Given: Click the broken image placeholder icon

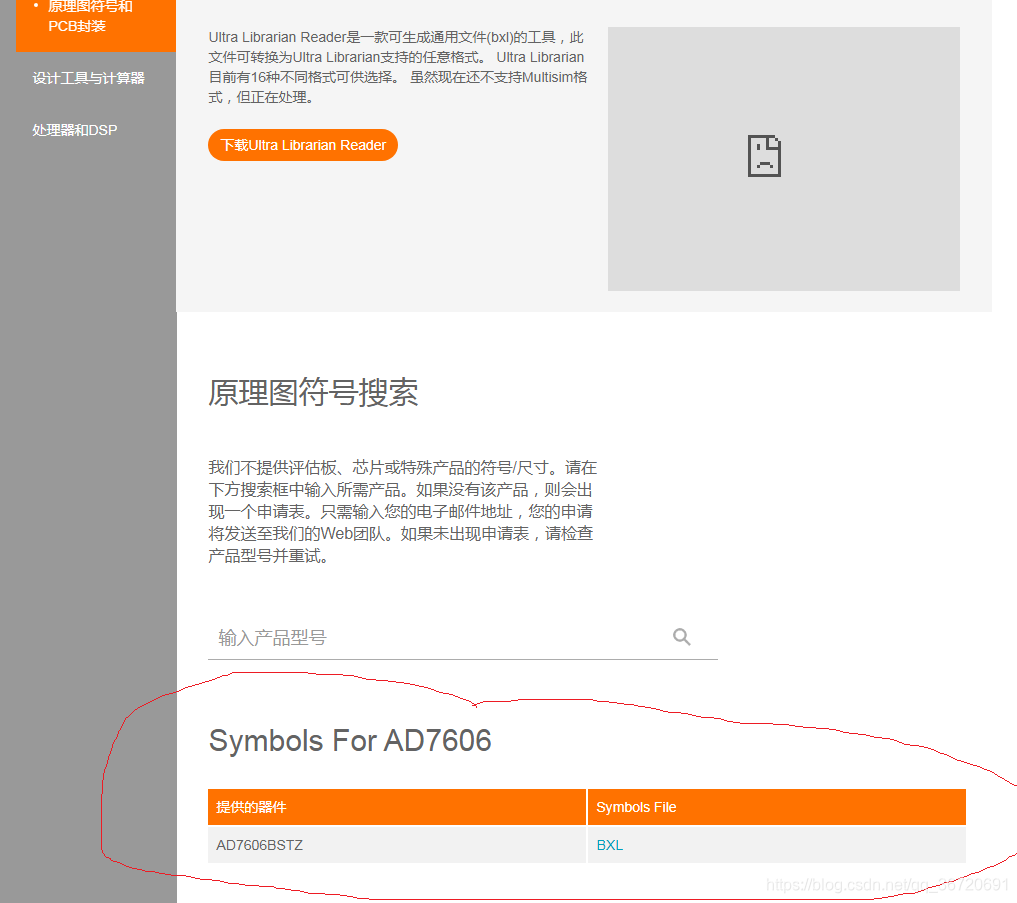Looking at the screenshot, I should 764,156.
